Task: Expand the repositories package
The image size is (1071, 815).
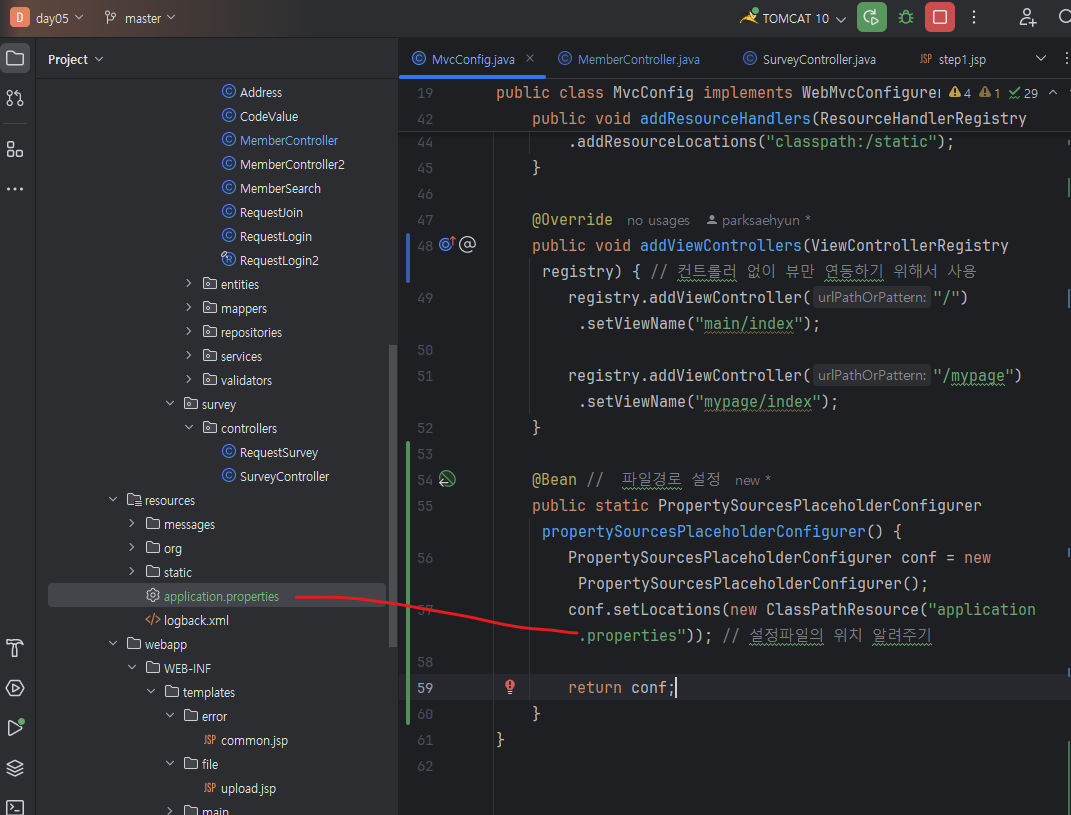Action: click(189, 331)
